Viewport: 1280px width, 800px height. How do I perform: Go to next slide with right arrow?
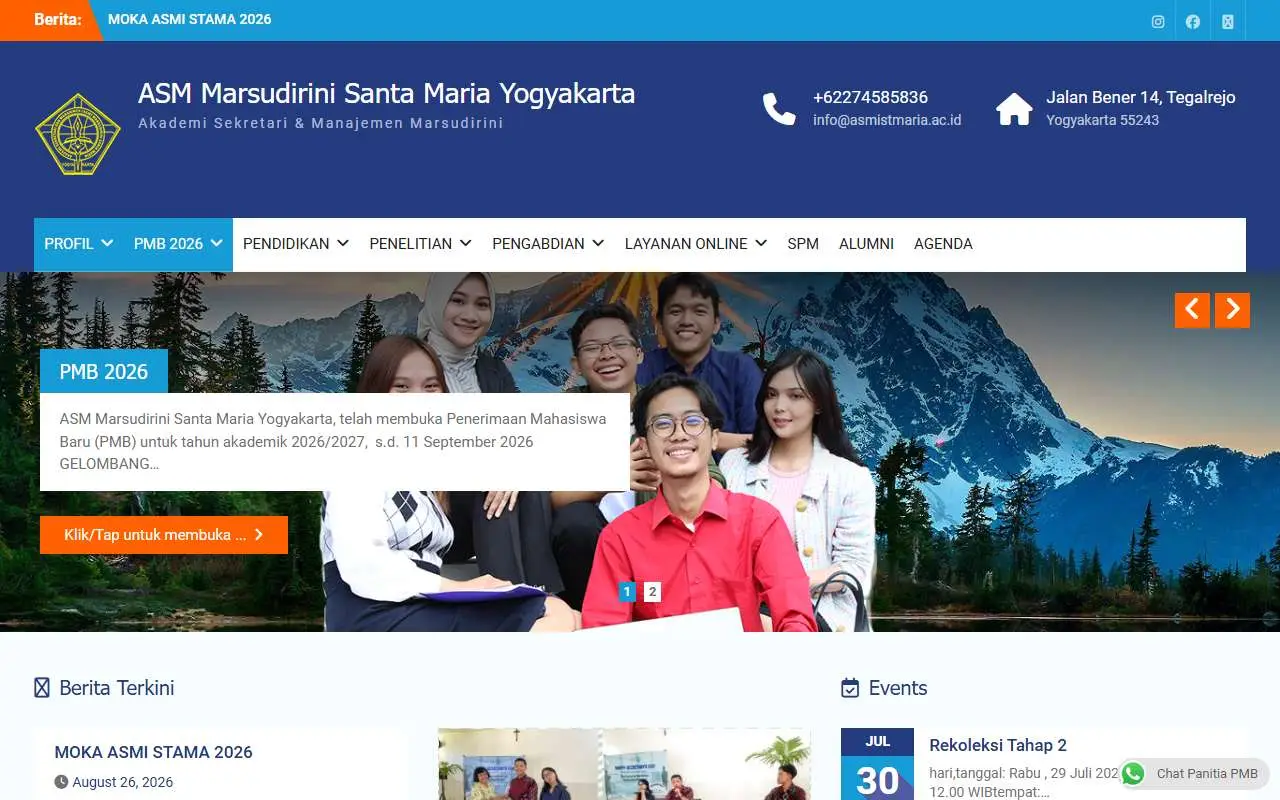pyautogui.click(x=1232, y=310)
